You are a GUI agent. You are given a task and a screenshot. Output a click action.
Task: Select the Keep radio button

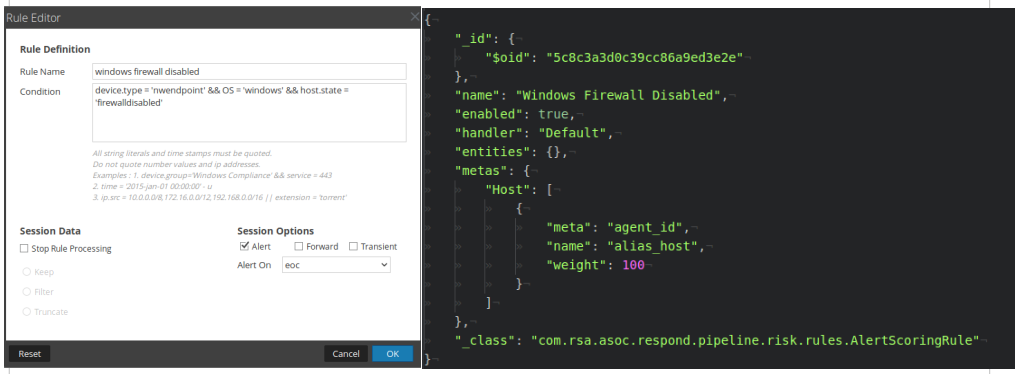point(27,272)
